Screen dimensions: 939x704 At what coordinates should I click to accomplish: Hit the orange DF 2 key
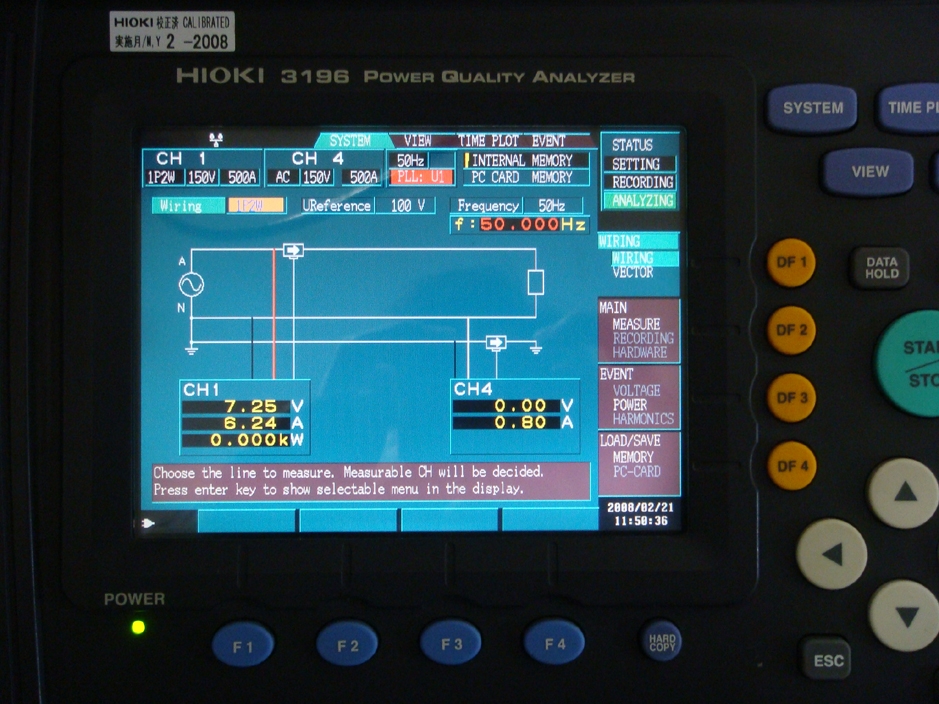[x=791, y=330]
